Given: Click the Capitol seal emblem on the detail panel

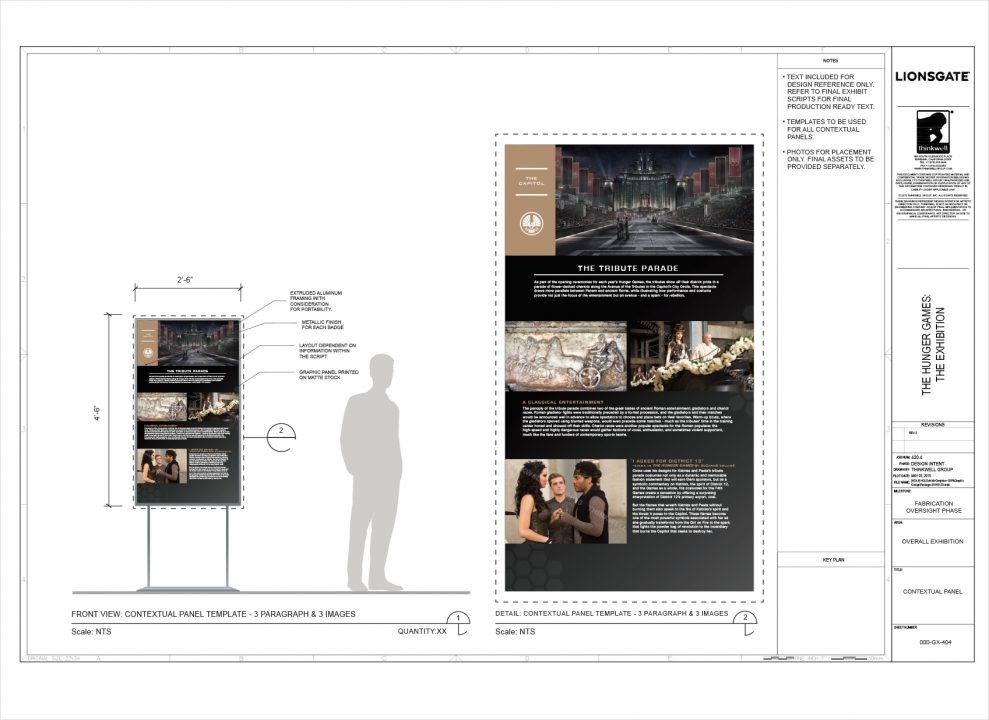Looking at the screenshot, I should pos(529,224).
